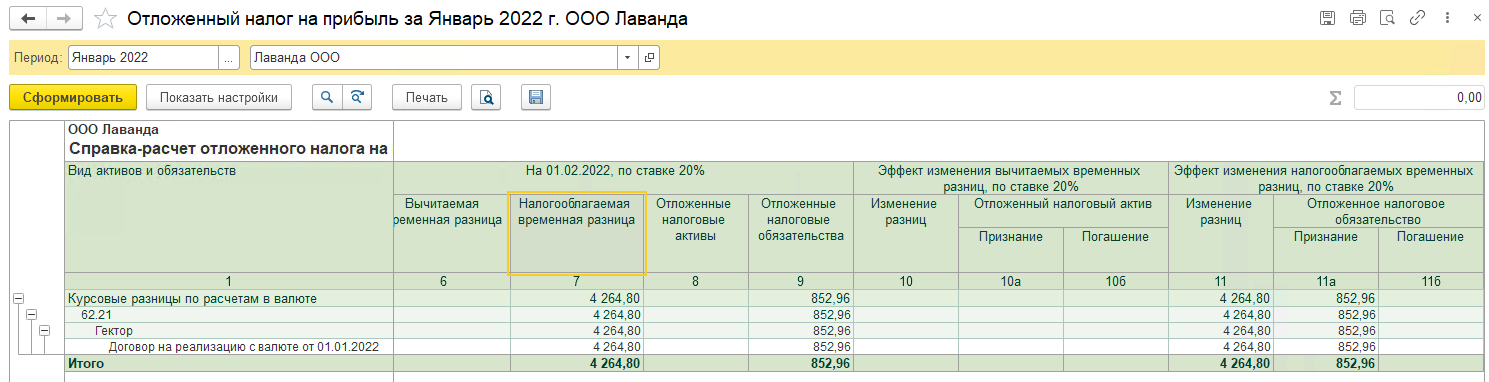Click the Сформировать button
The height and width of the screenshot is (382, 1489).
pos(72,97)
